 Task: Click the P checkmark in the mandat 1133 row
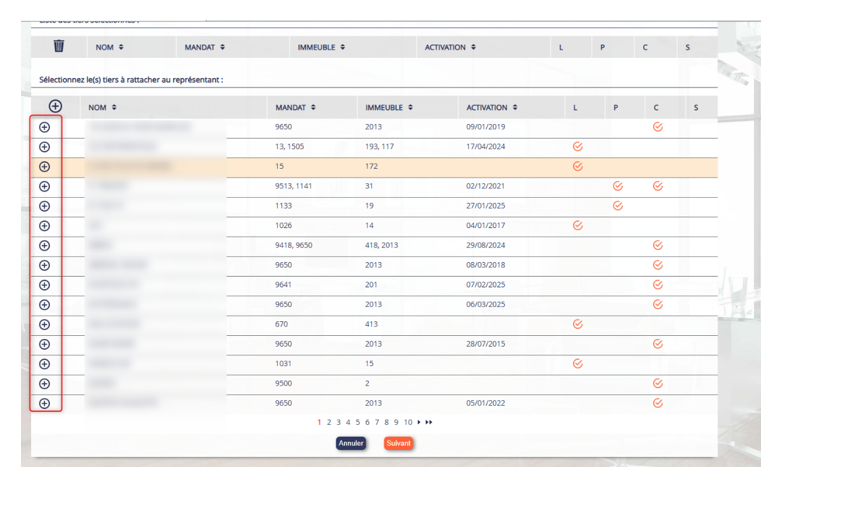pos(617,206)
